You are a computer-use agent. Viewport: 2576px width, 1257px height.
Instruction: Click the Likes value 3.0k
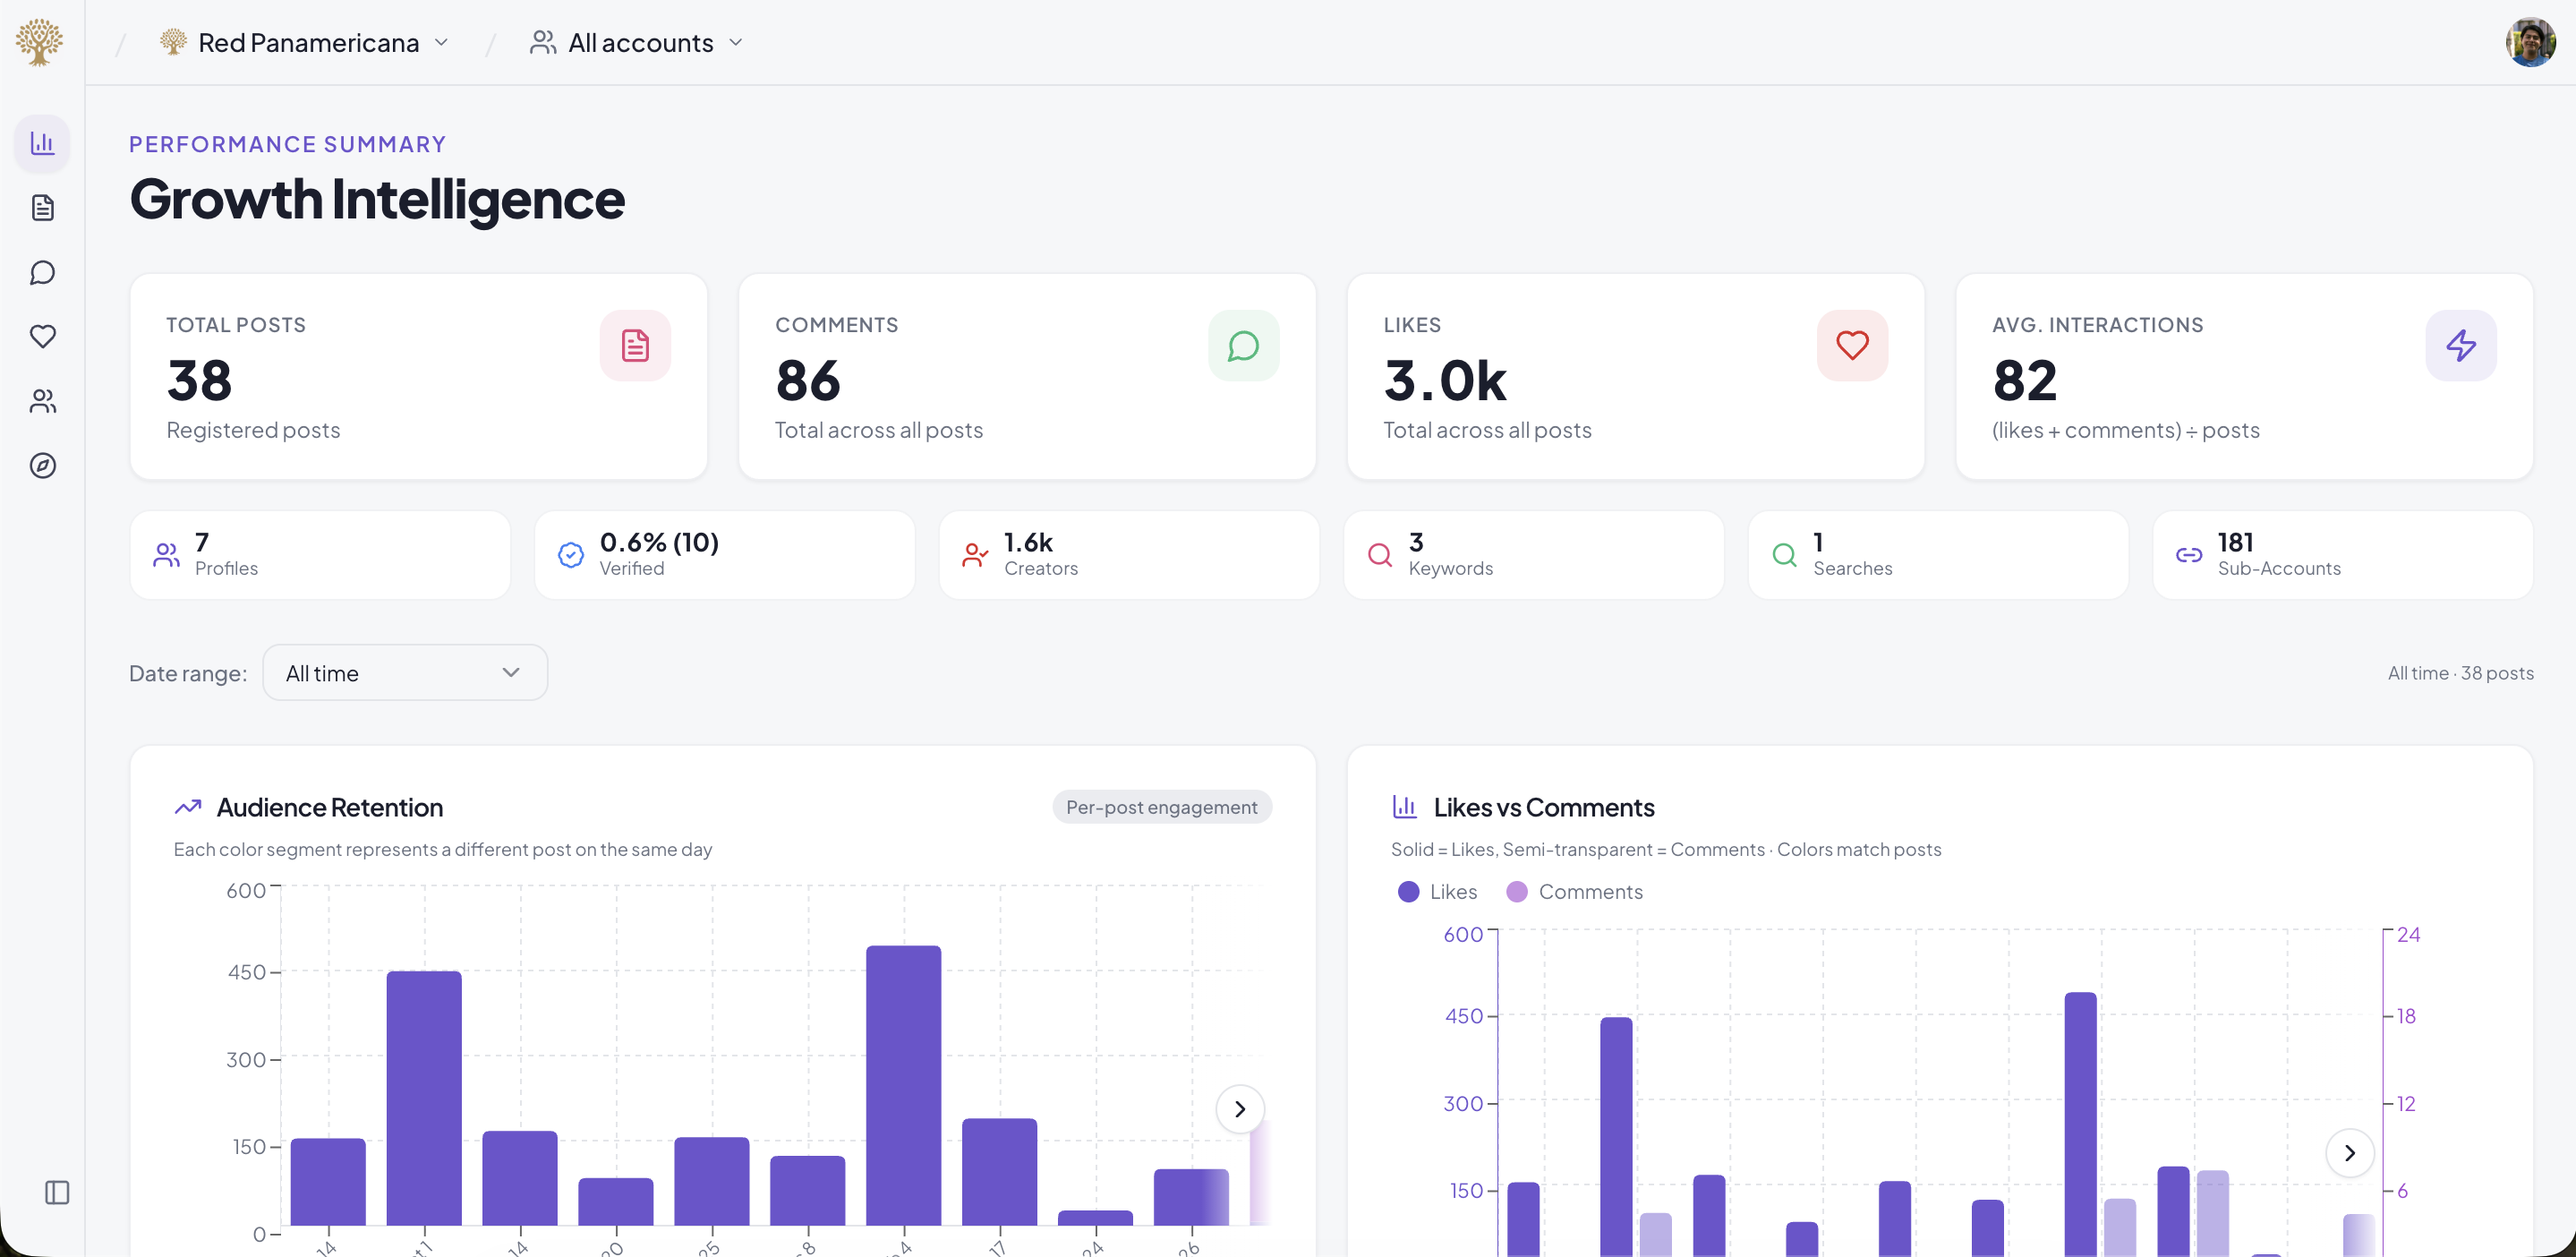pos(1445,381)
